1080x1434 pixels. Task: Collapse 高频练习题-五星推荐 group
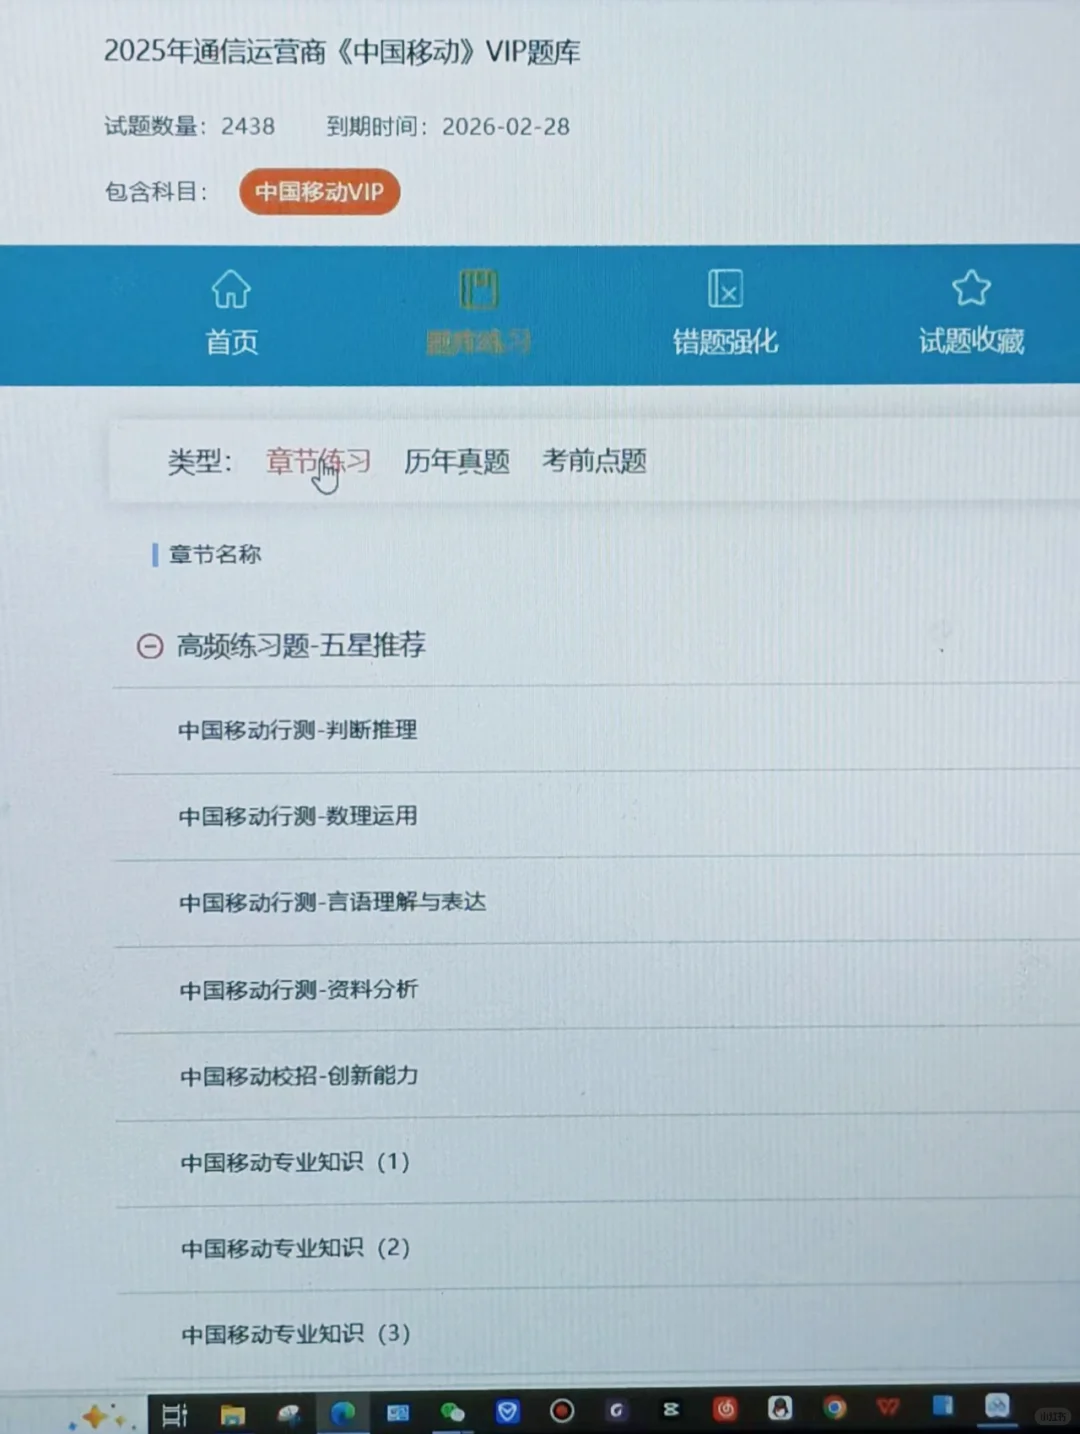pos(150,646)
